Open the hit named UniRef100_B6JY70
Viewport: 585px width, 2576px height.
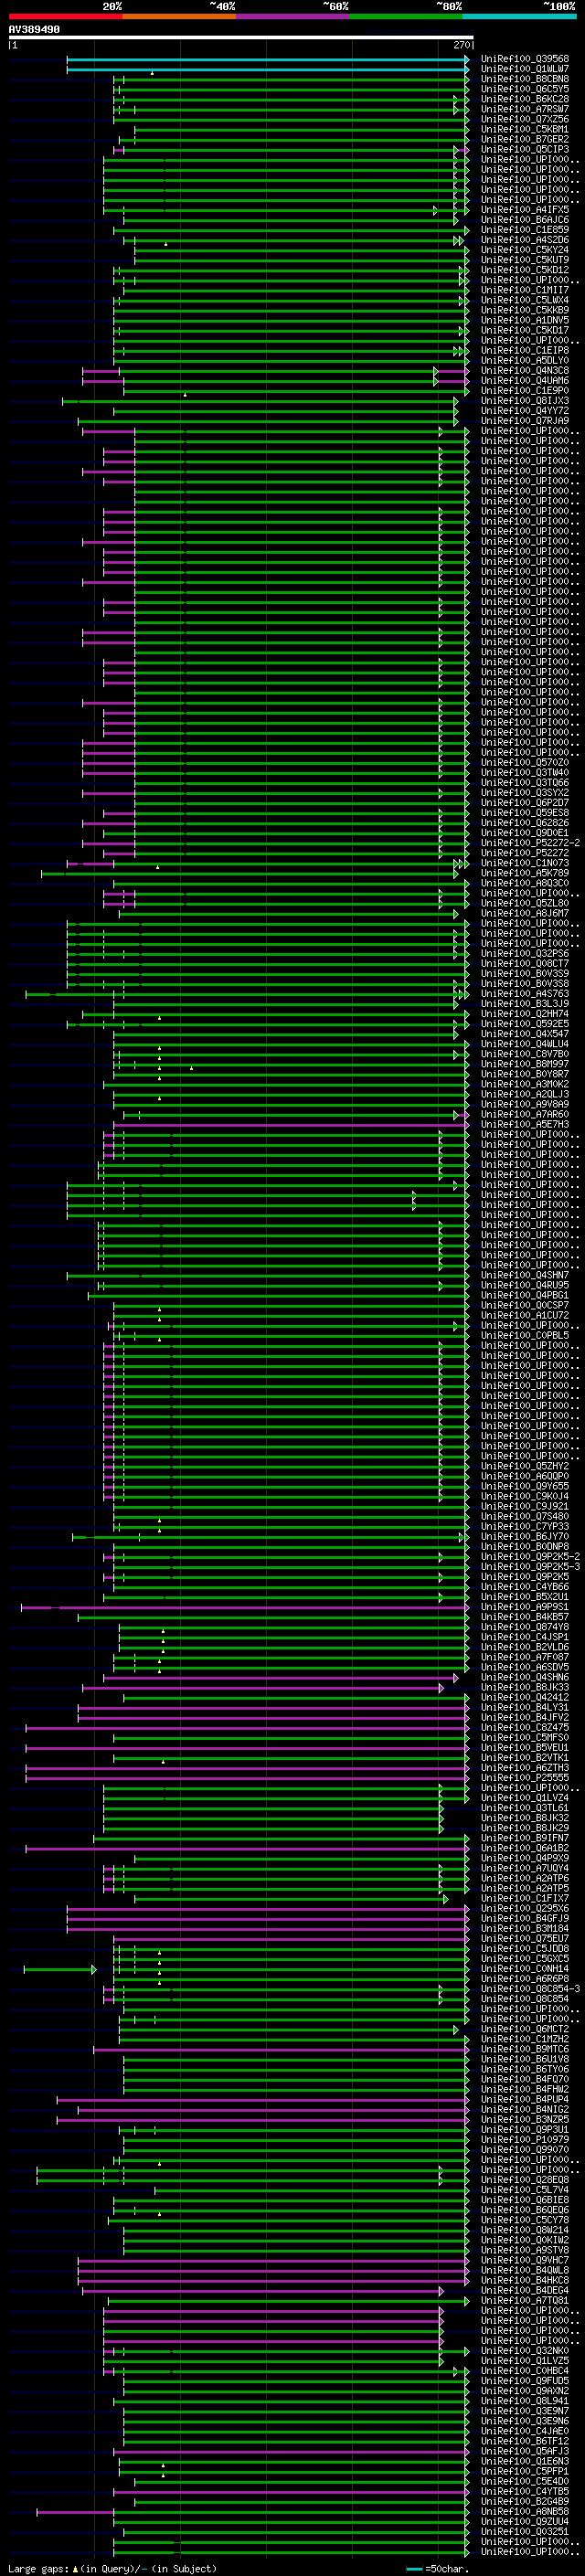pyautogui.click(x=525, y=1536)
